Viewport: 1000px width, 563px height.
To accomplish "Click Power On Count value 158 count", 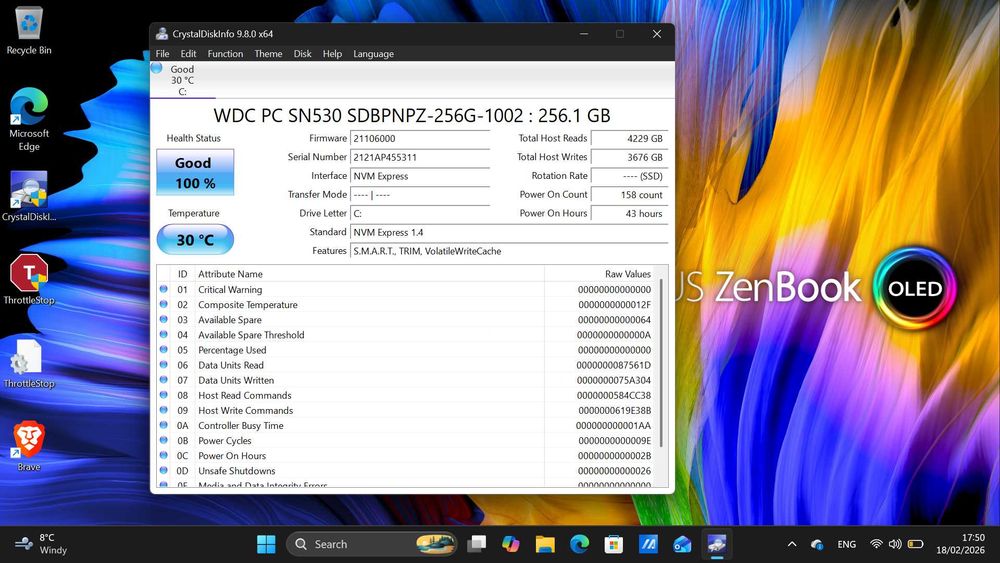I will [x=629, y=194].
